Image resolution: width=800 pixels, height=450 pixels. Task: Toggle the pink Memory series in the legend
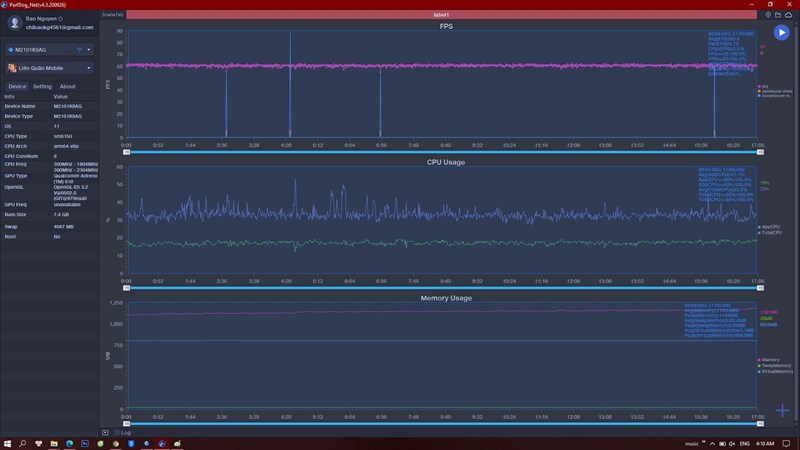(x=769, y=360)
